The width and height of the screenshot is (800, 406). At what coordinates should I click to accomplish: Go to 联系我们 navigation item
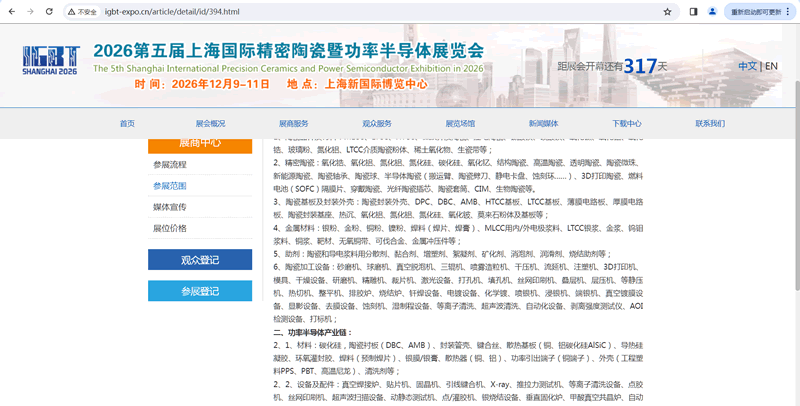click(x=710, y=123)
